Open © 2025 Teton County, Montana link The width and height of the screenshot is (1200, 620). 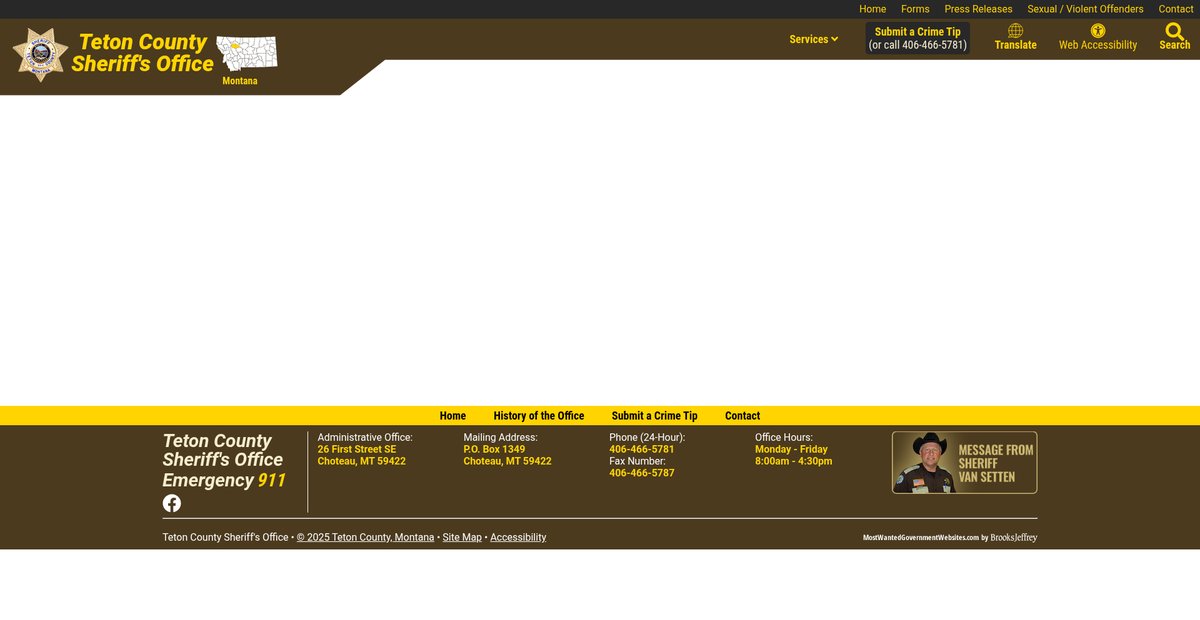point(365,537)
